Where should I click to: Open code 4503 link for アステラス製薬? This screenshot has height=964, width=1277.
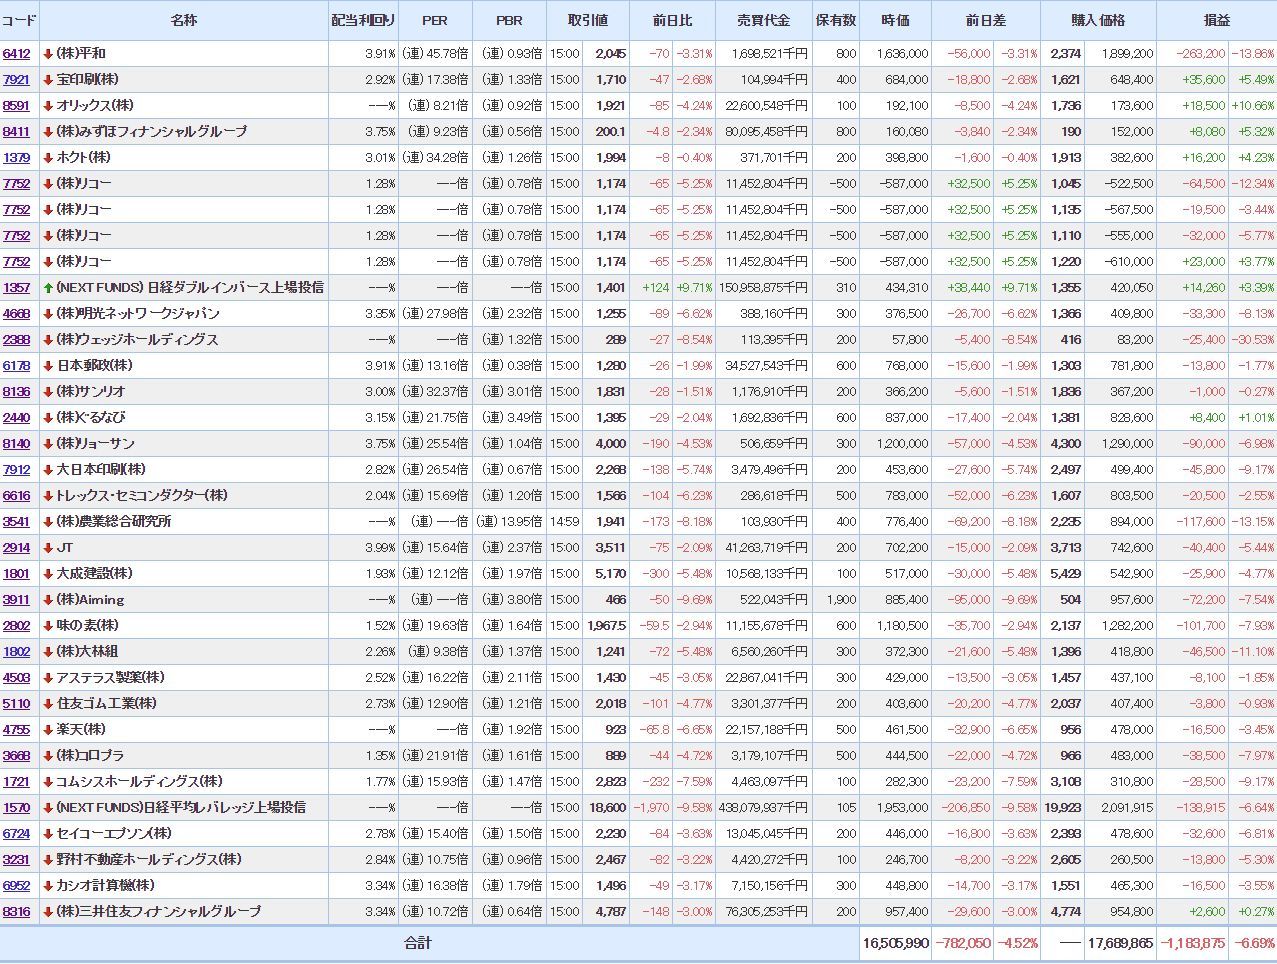pos(16,677)
